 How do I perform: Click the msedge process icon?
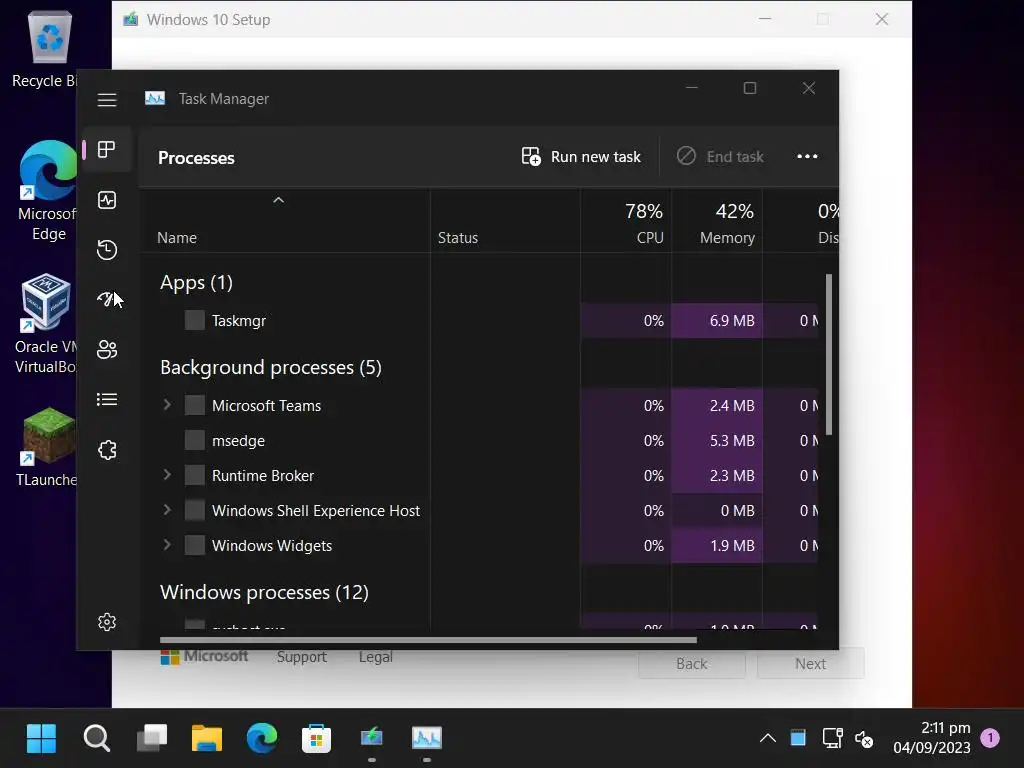coord(195,440)
